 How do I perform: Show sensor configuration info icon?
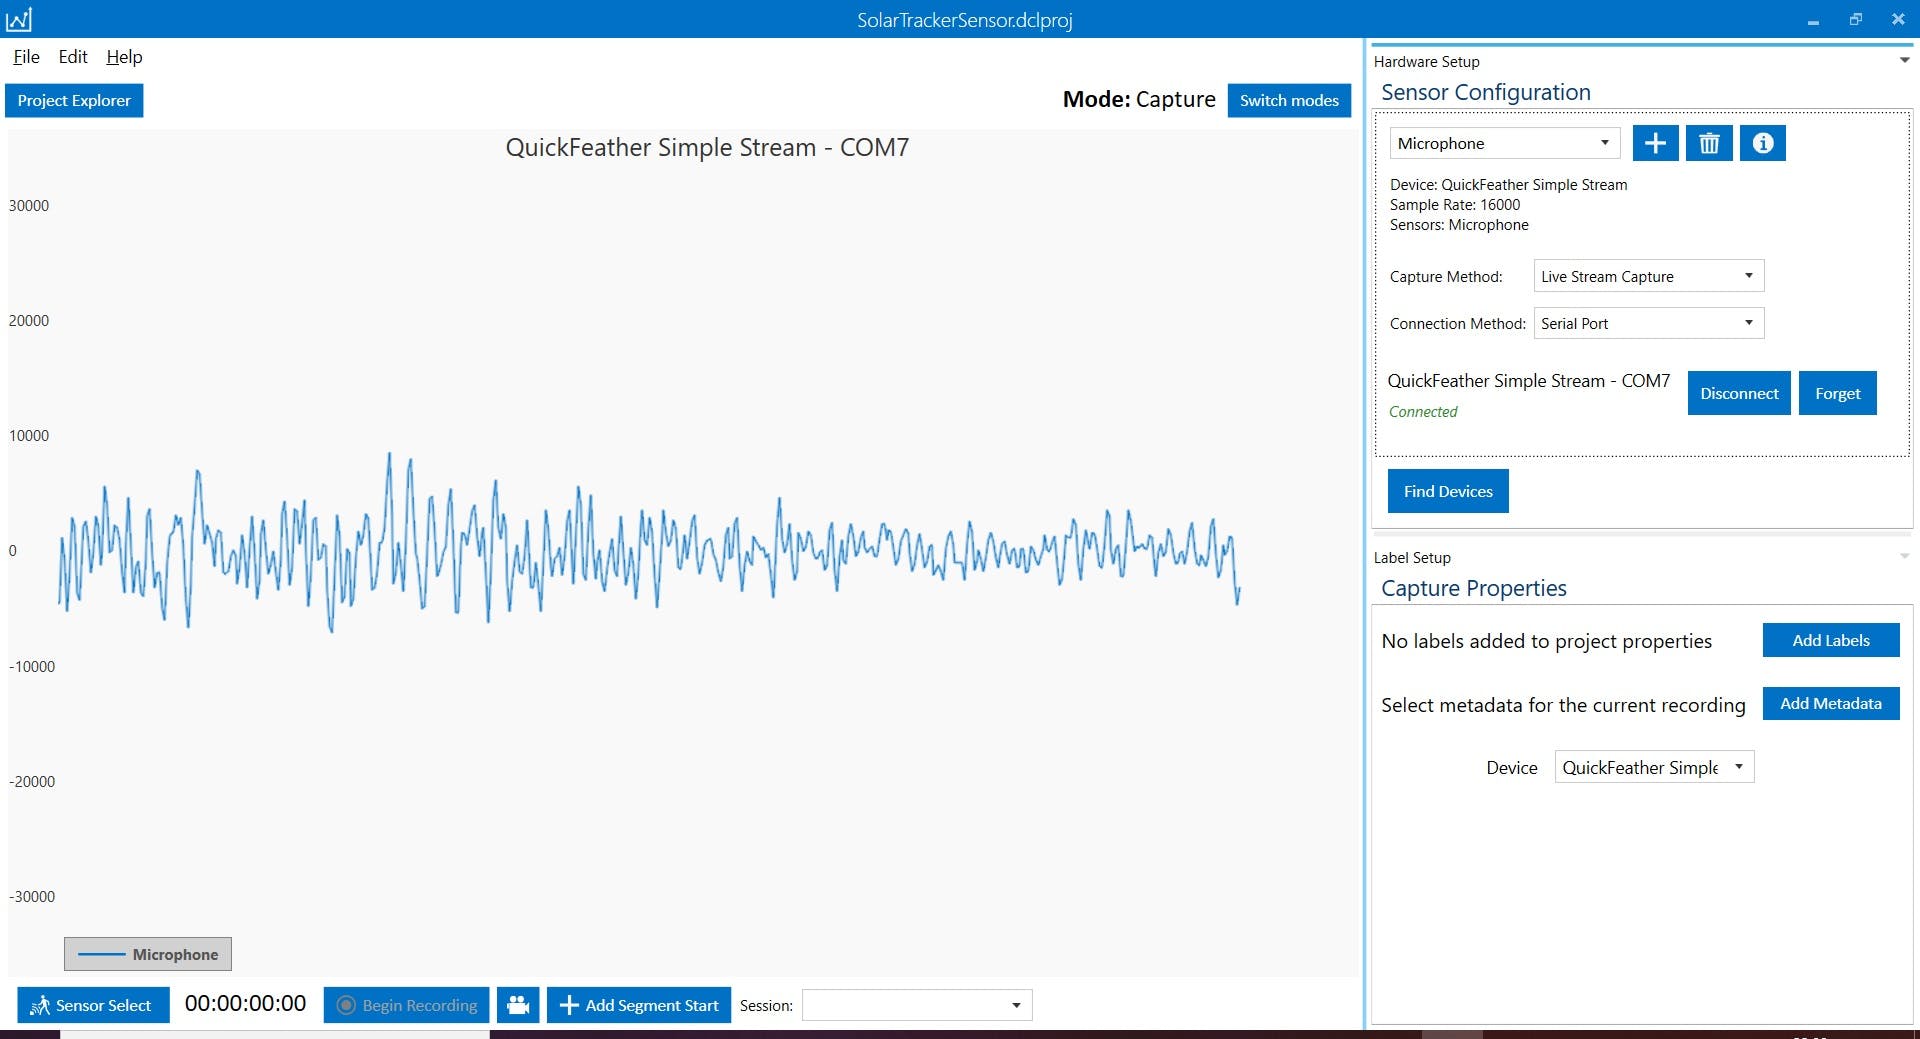pos(1763,143)
